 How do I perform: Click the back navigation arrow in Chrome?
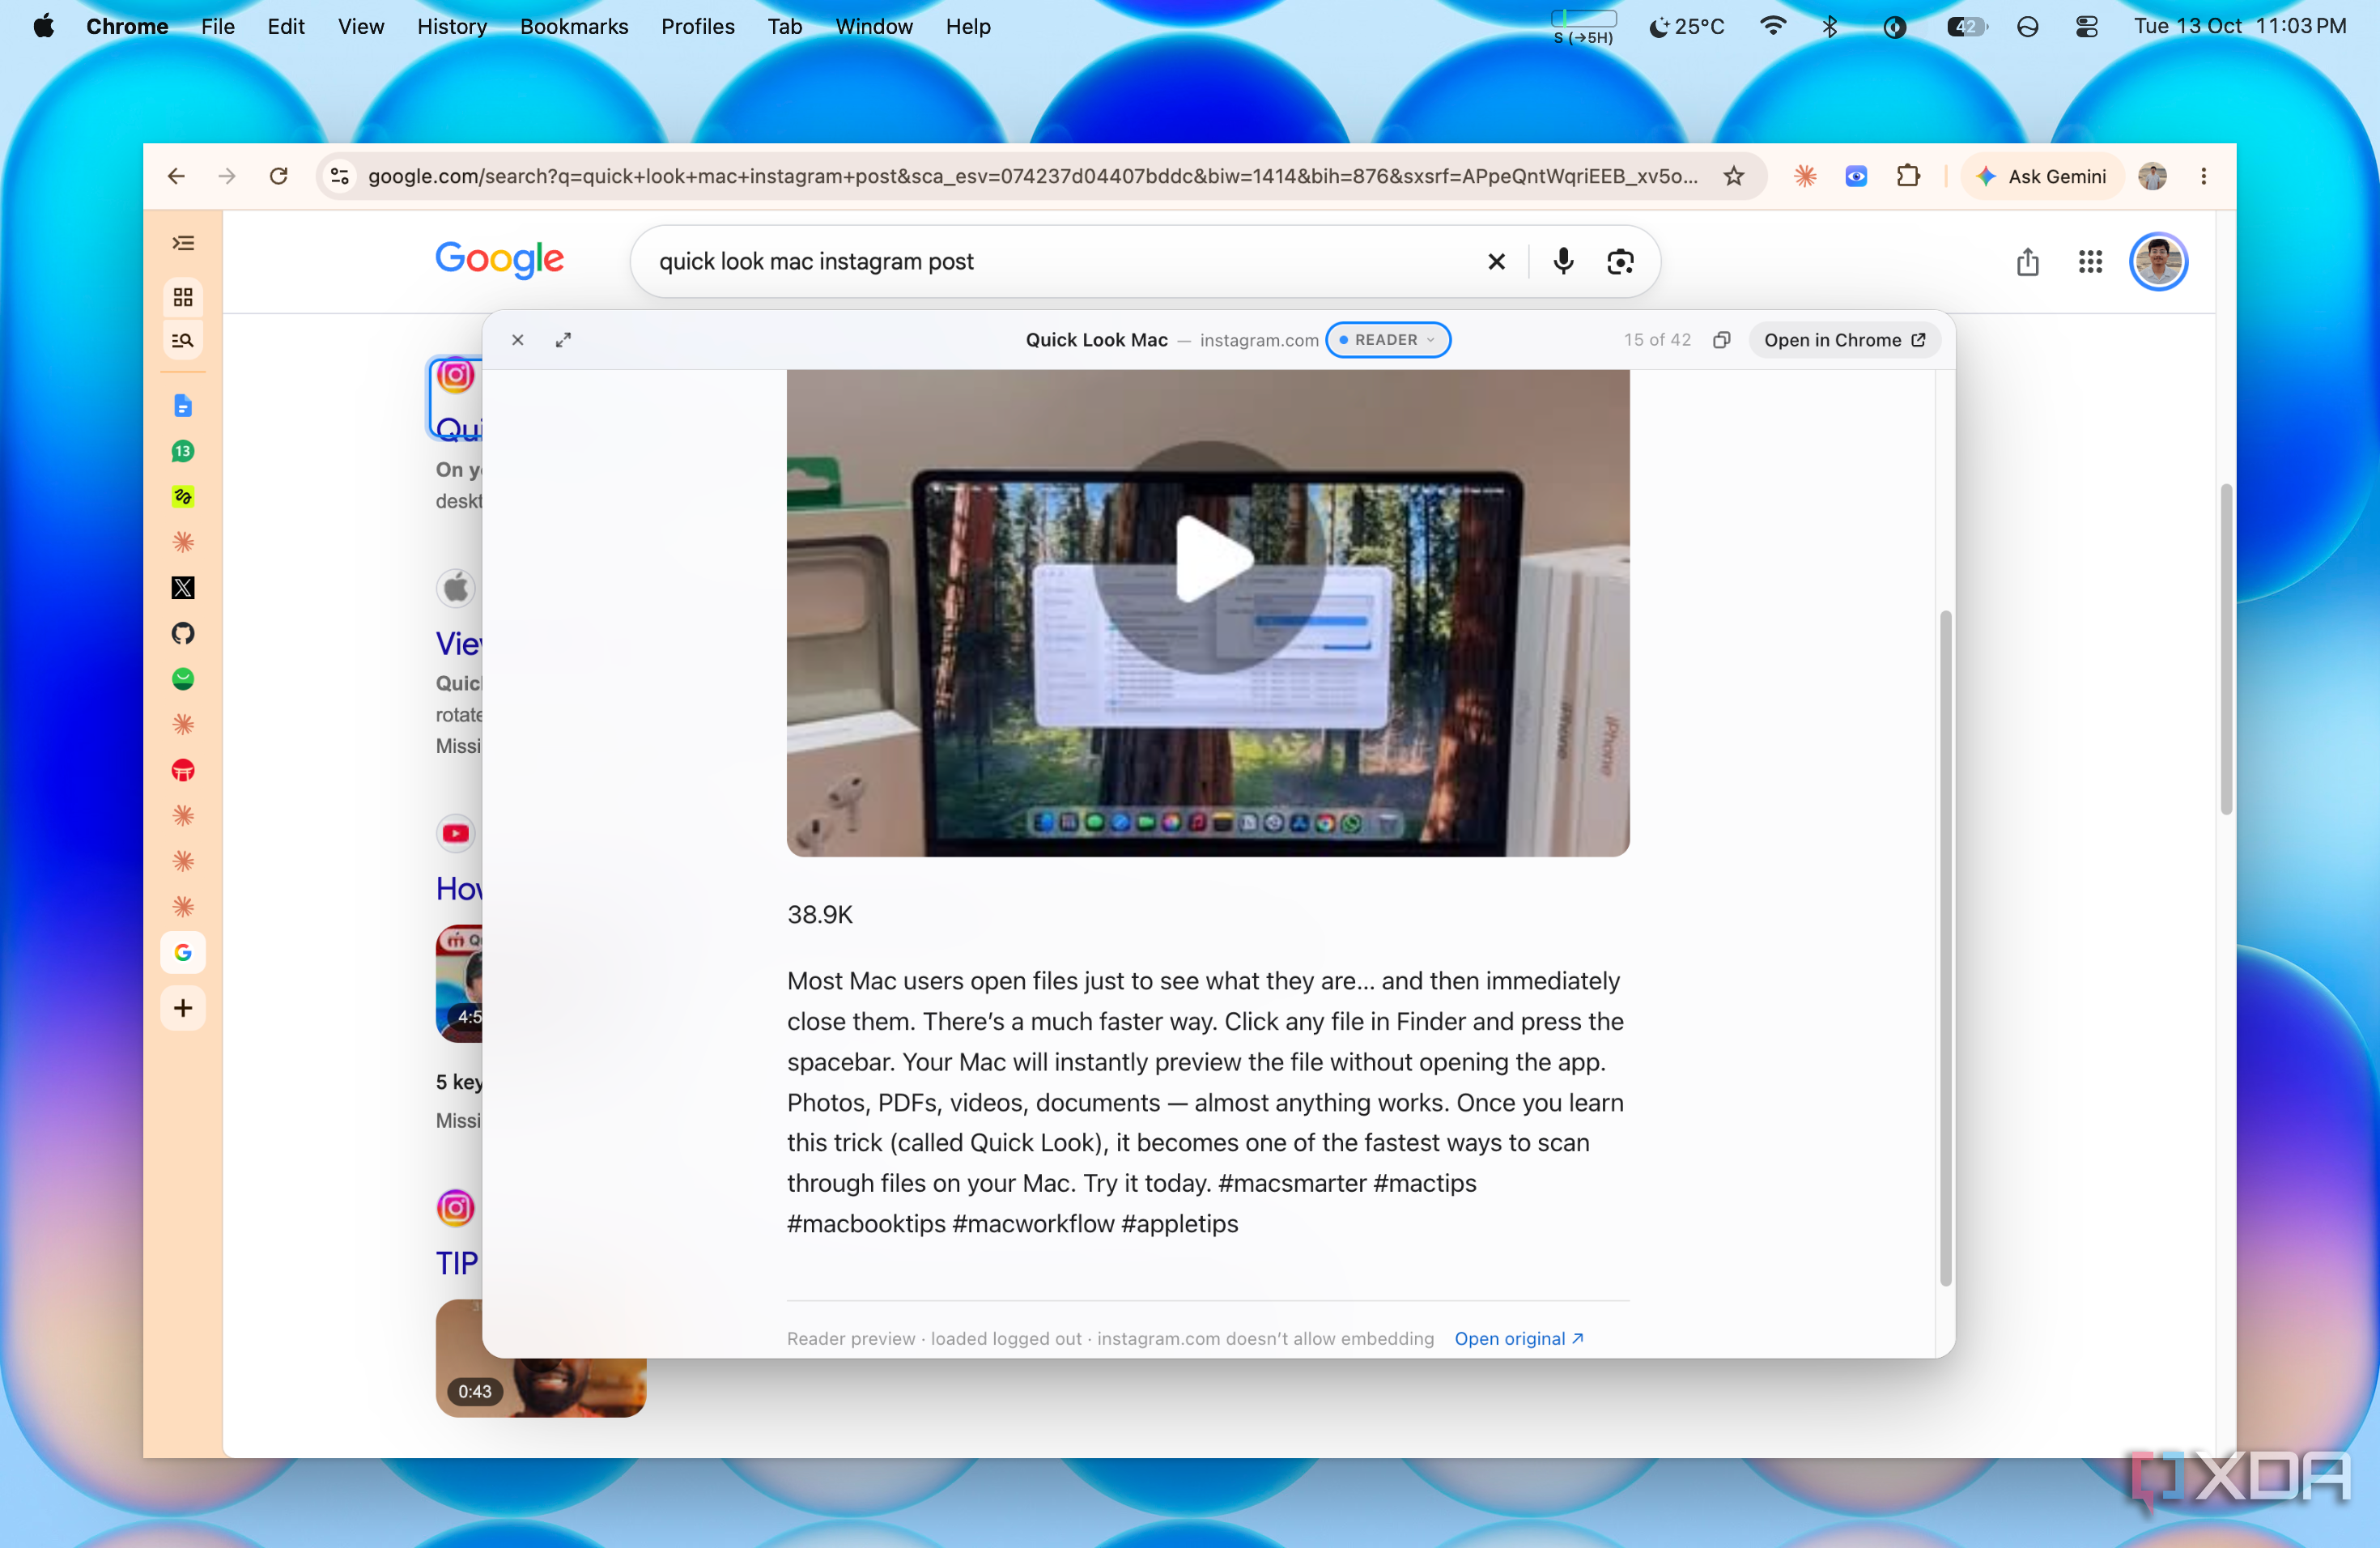coord(176,176)
